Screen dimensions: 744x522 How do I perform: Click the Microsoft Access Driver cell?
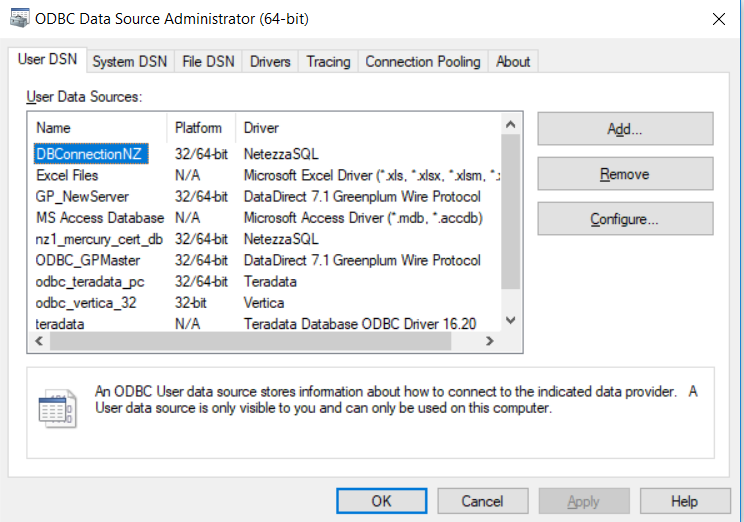[x=363, y=218]
